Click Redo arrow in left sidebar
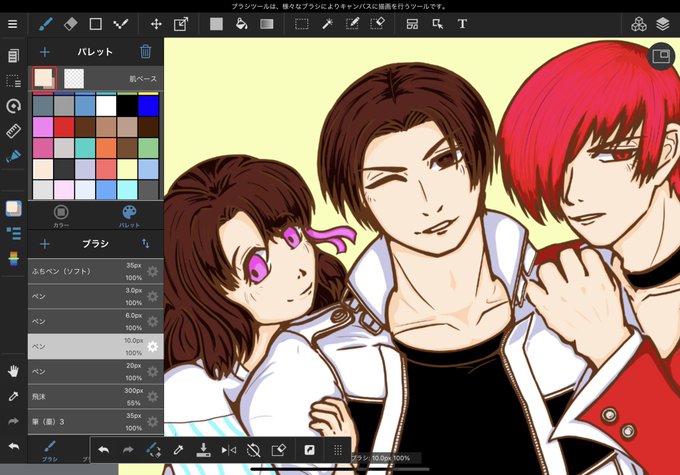The image size is (680, 475). [x=13, y=421]
